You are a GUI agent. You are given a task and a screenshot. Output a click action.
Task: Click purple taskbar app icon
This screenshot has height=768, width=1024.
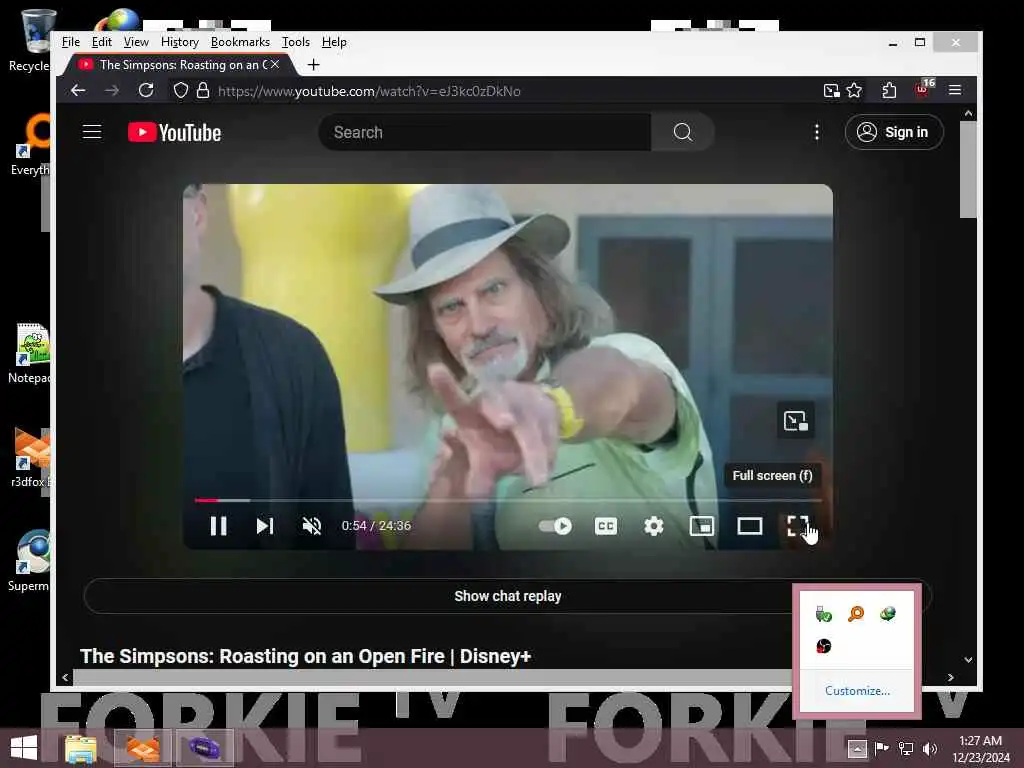click(x=203, y=748)
